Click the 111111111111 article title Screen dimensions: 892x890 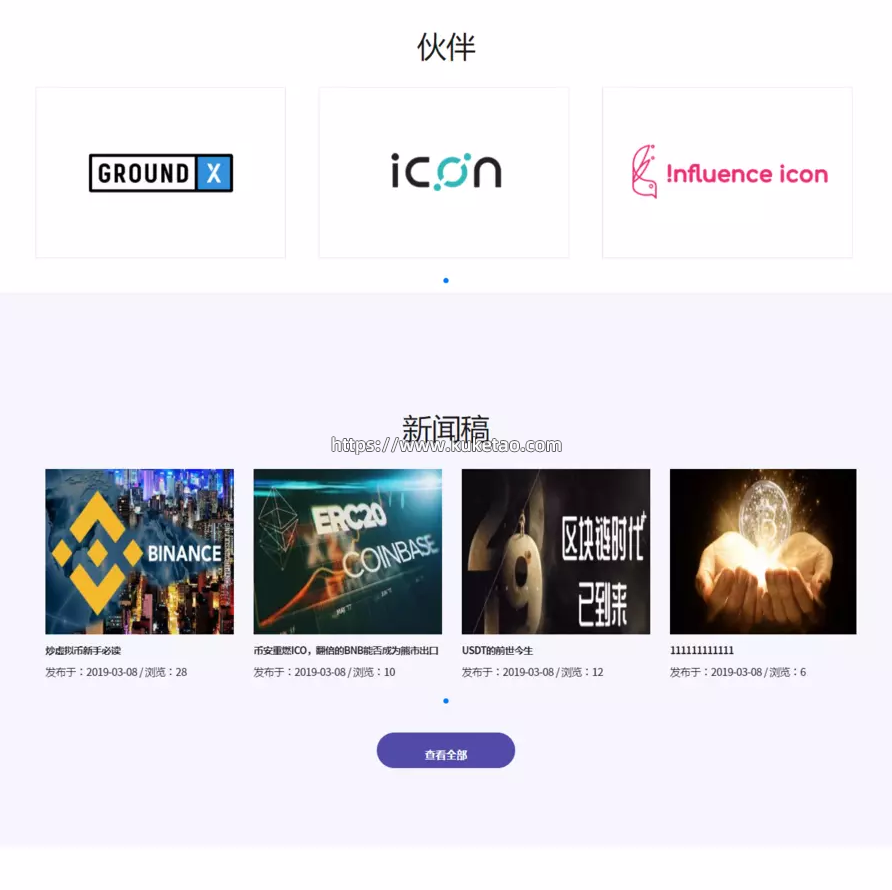pyautogui.click(x=702, y=650)
